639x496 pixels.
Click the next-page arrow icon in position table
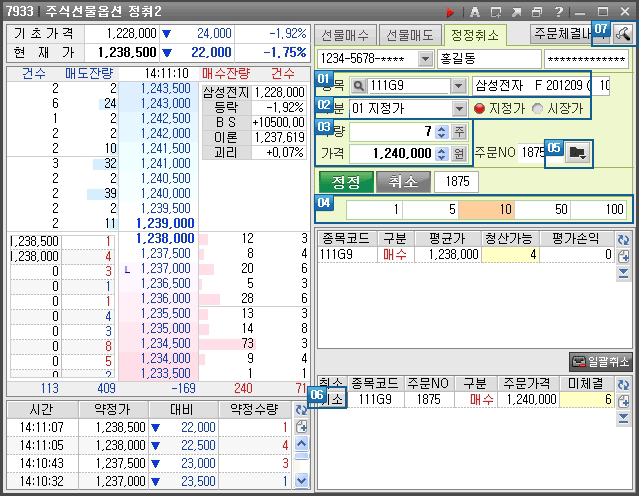tap(623, 273)
